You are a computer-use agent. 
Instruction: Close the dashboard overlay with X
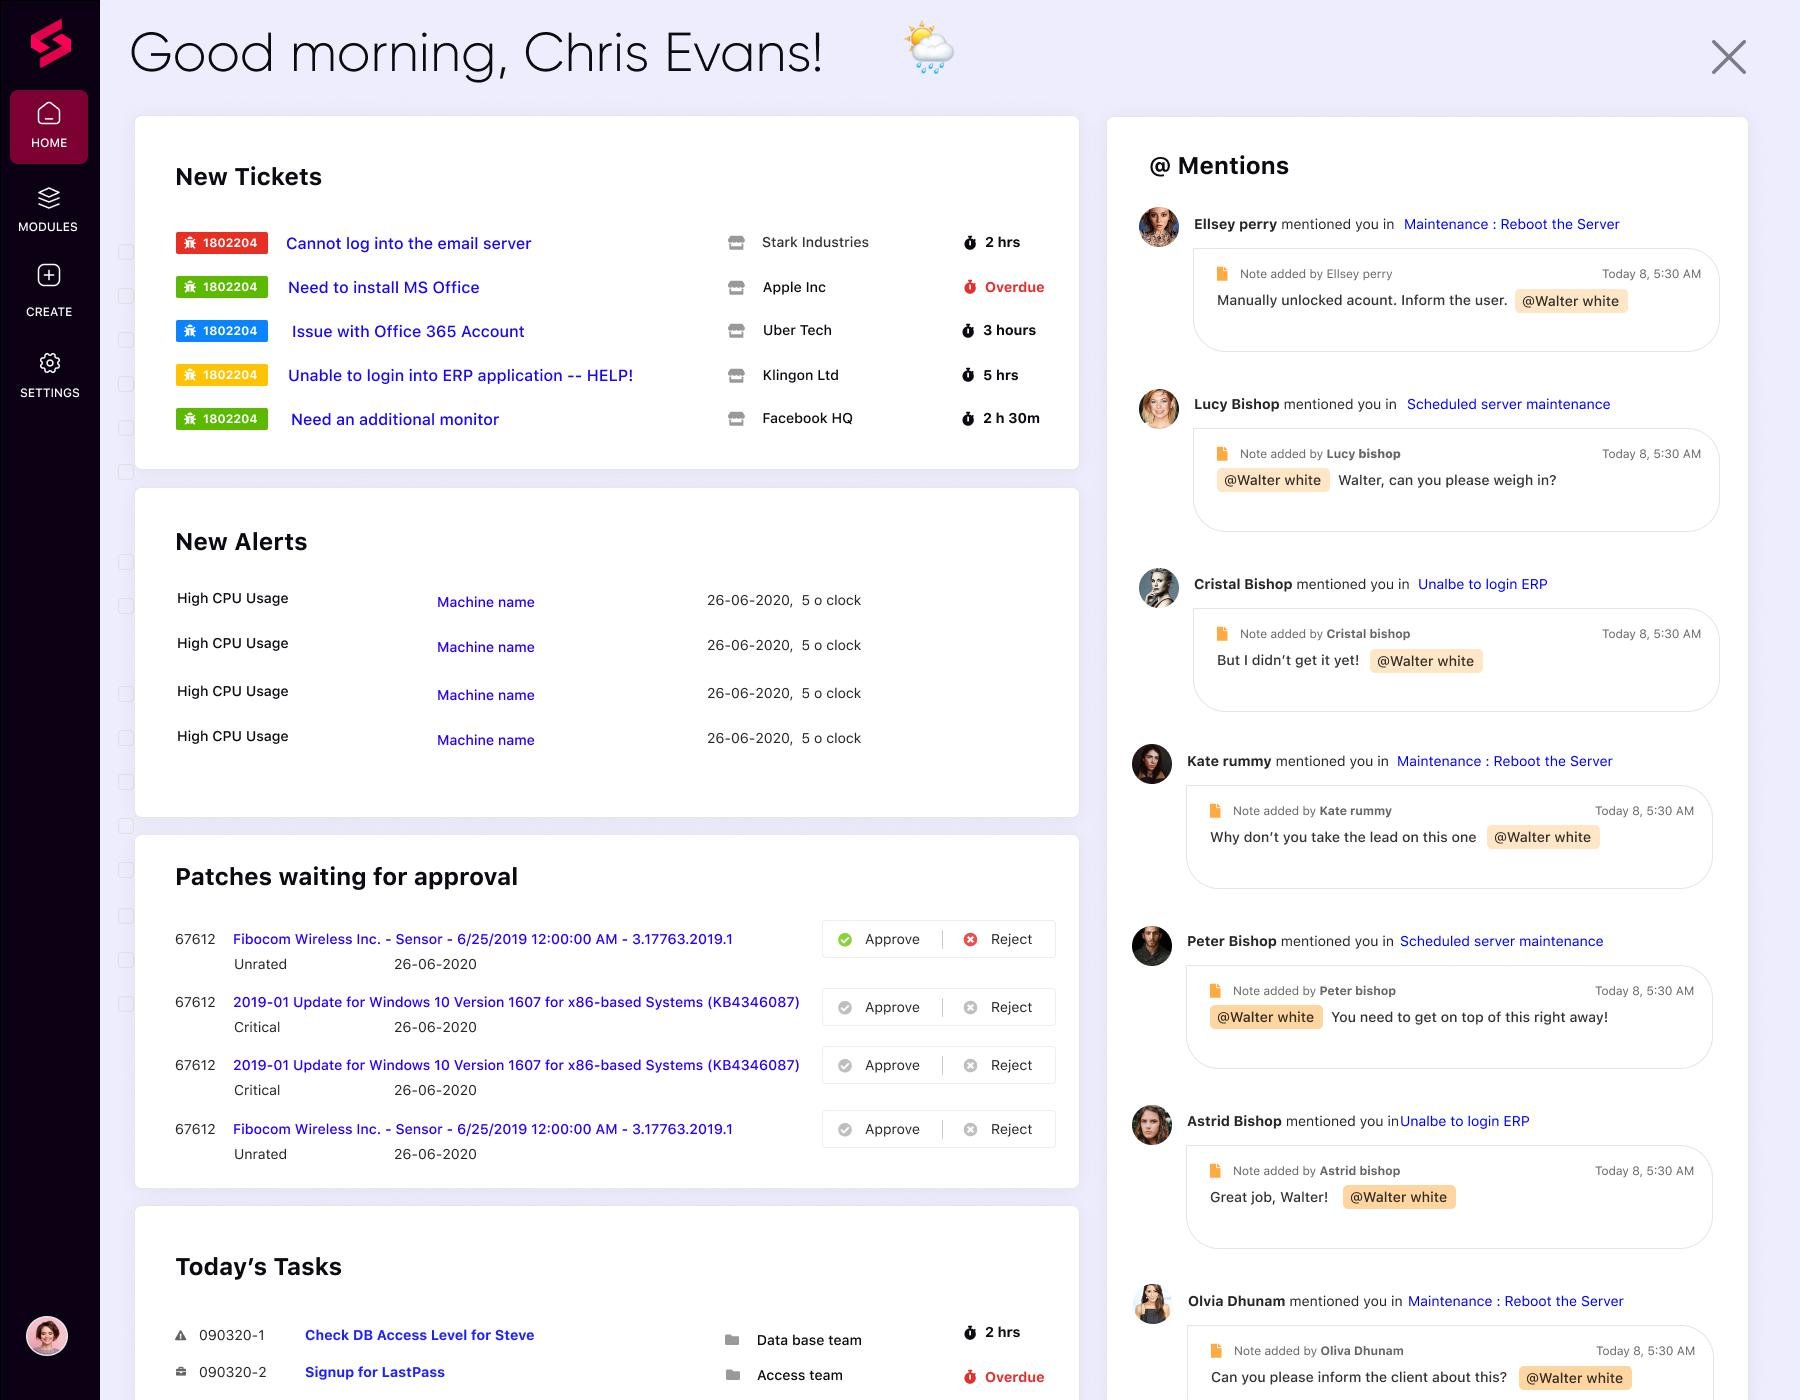pyautogui.click(x=1728, y=57)
